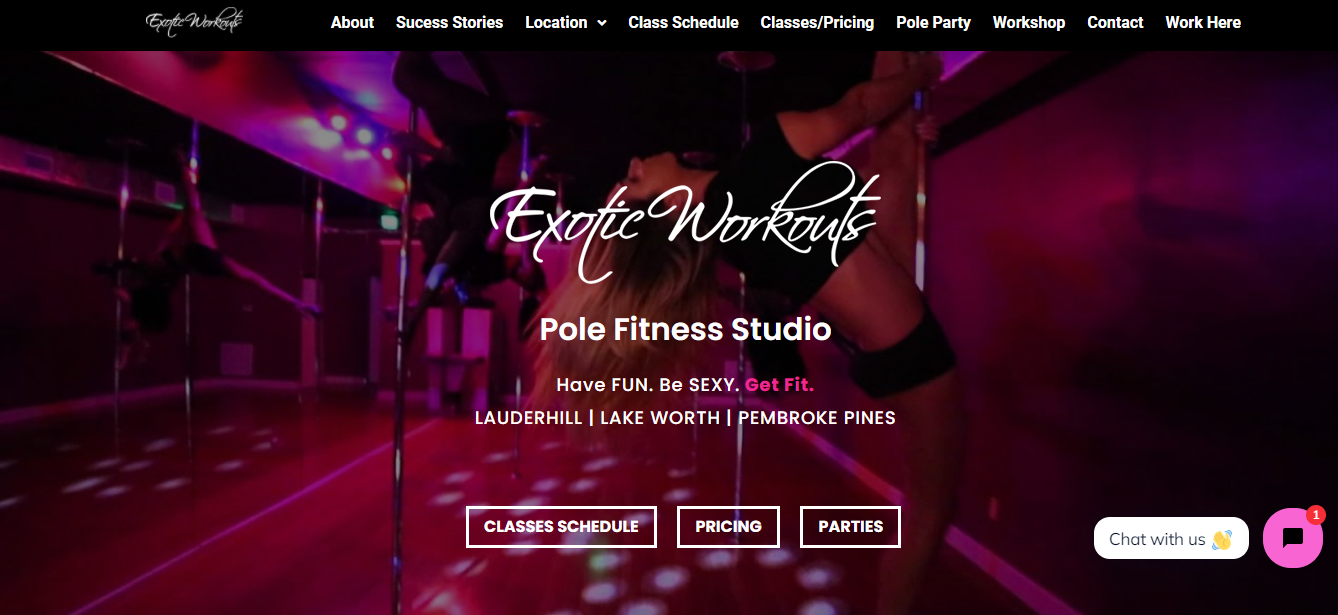Image resolution: width=1338 pixels, height=615 pixels.
Task: Expand the Location dropdown chevron
Action: pos(602,23)
